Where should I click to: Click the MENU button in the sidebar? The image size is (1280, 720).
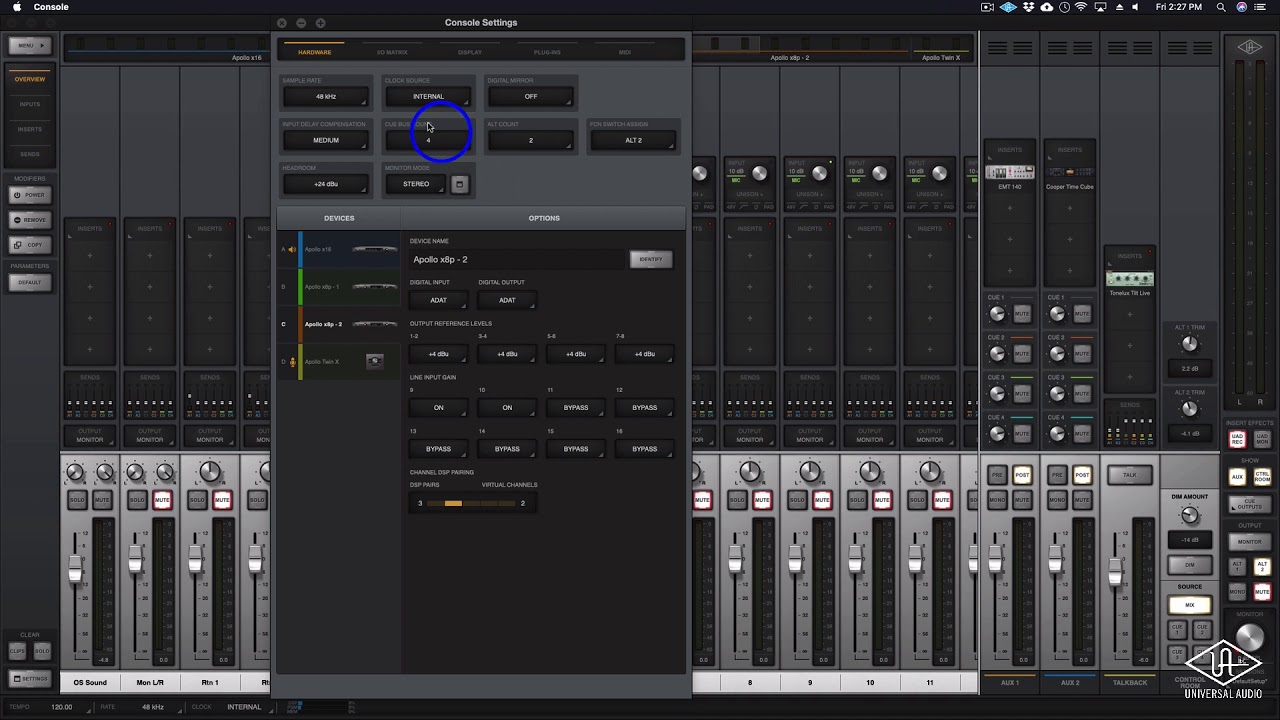pos(29,45)
